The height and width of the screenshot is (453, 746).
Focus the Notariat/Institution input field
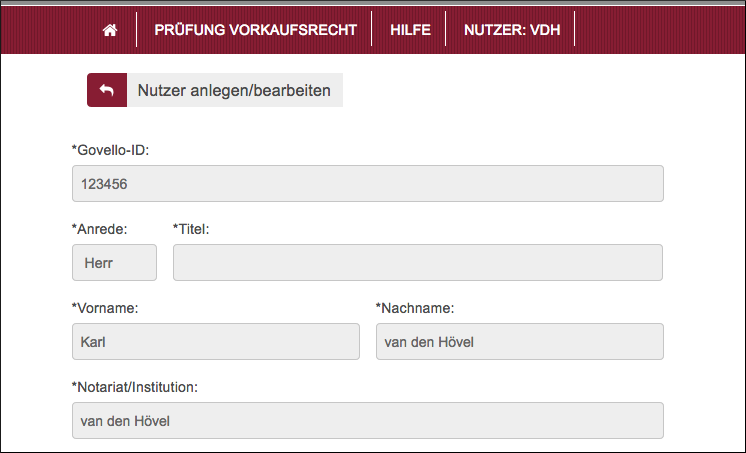click(367, 420)
